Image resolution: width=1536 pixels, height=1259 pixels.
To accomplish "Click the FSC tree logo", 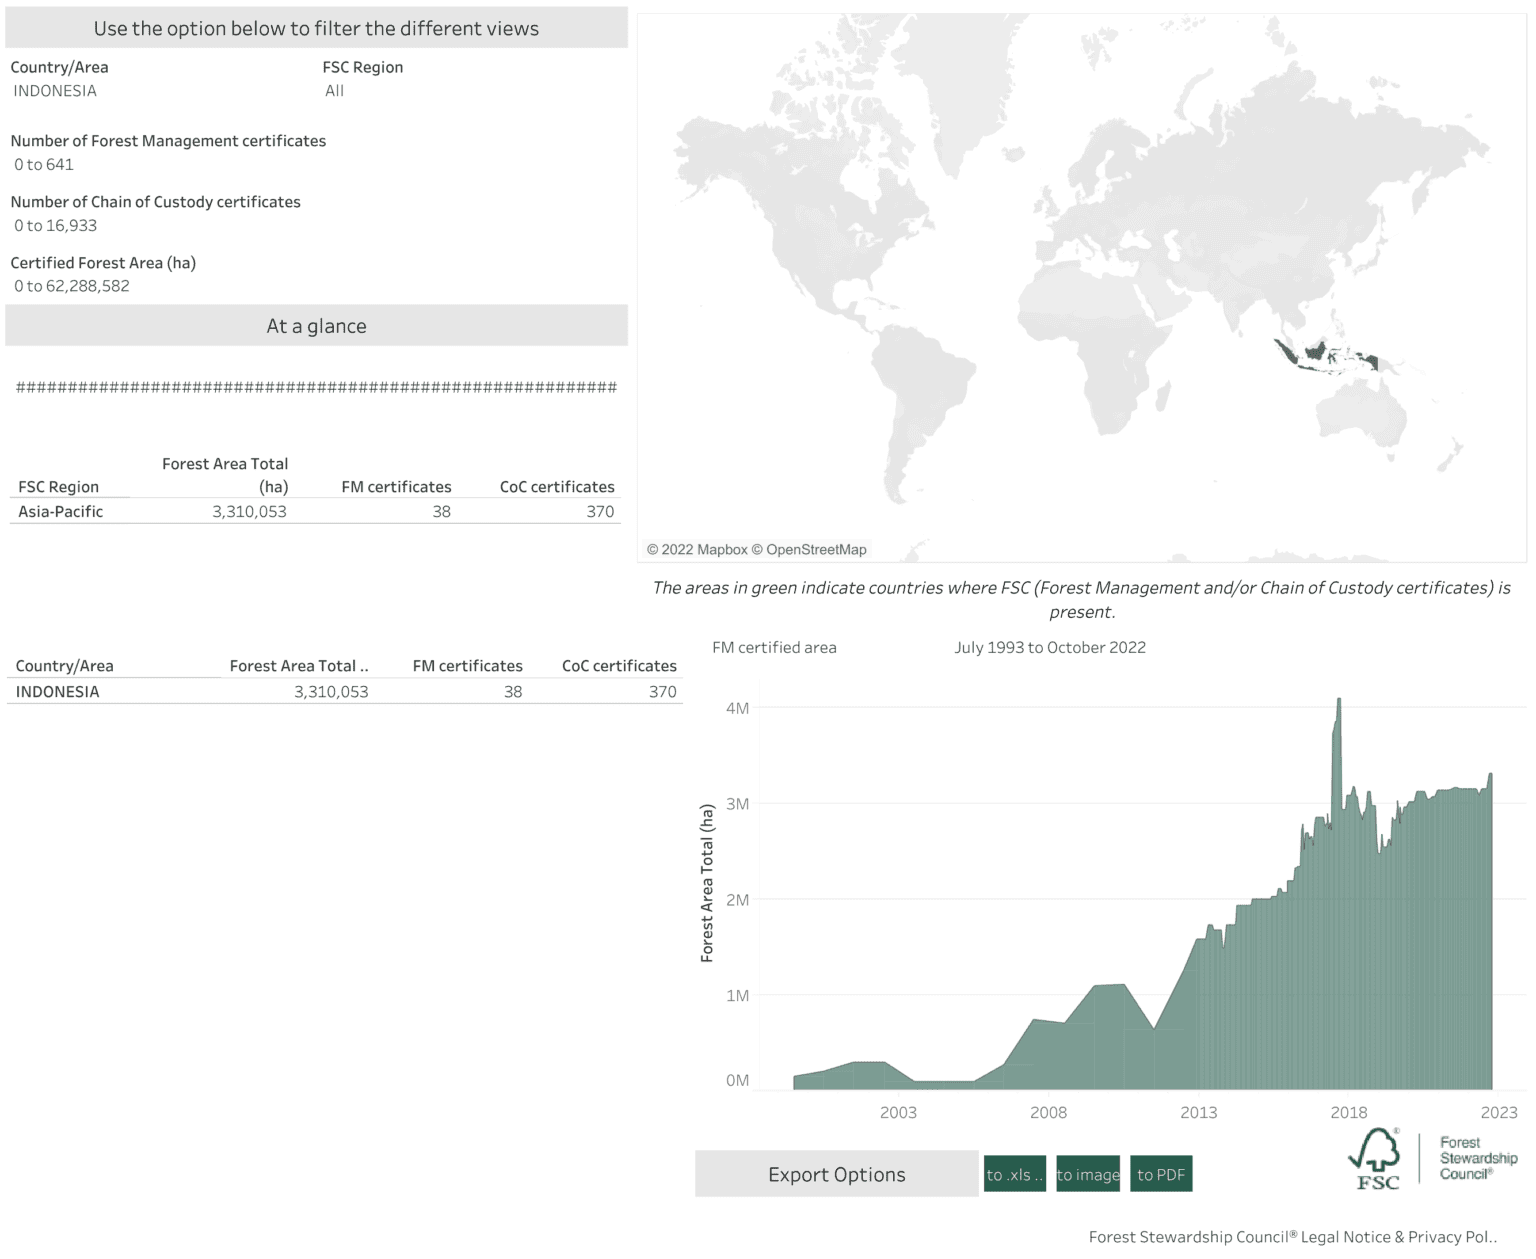I will 1377,1159.
